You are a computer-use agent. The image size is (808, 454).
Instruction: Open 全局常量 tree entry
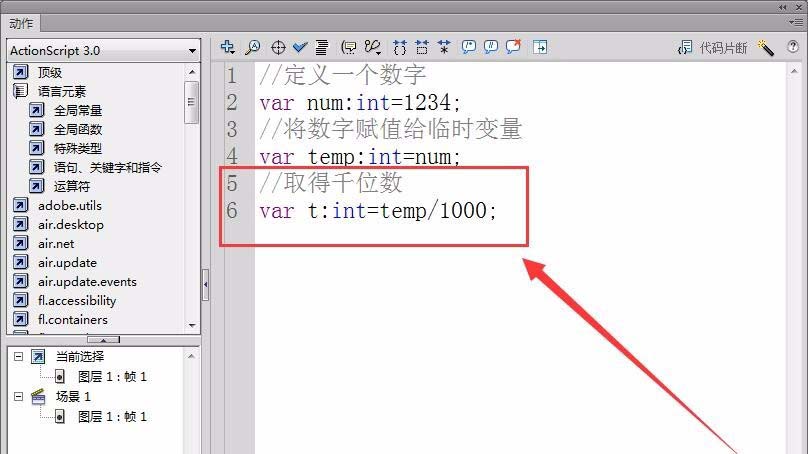78,110
